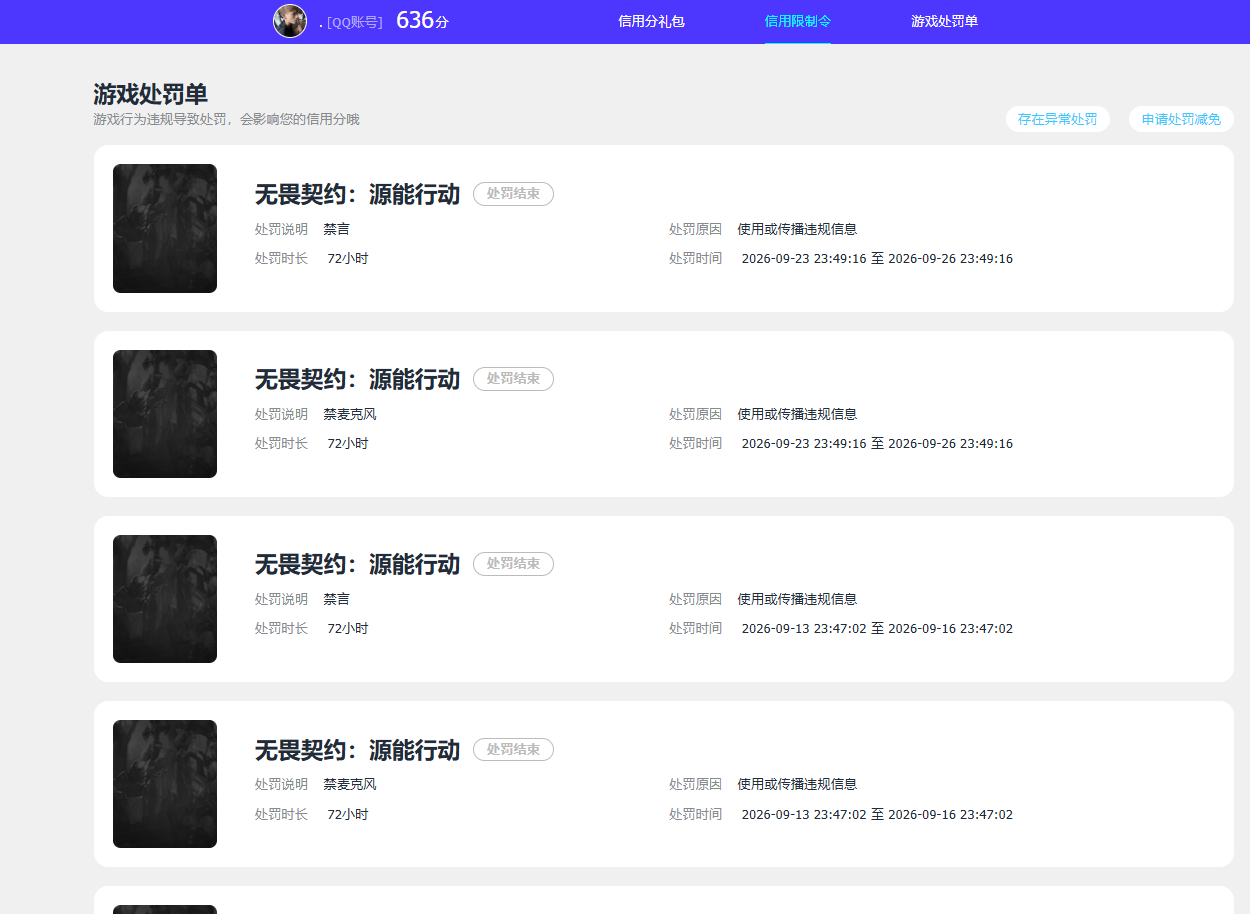1250x914 pixels.
Task: Click the 存在异常处罚 button
Action: (x=1057, y=119)
